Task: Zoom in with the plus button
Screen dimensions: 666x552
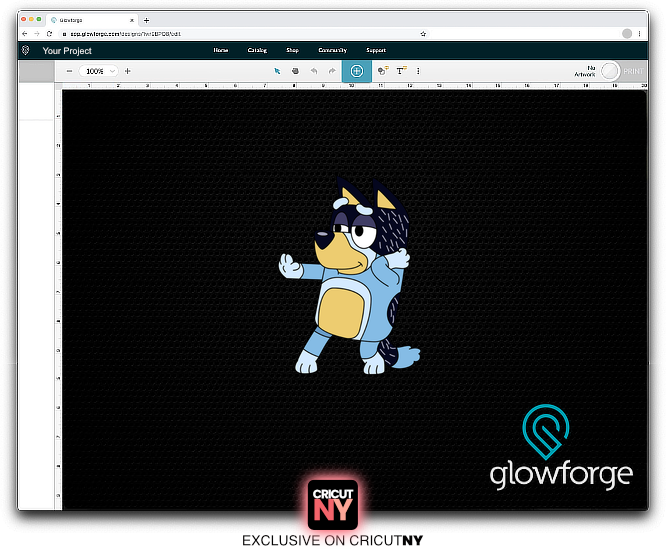Action: coord(127,71)
